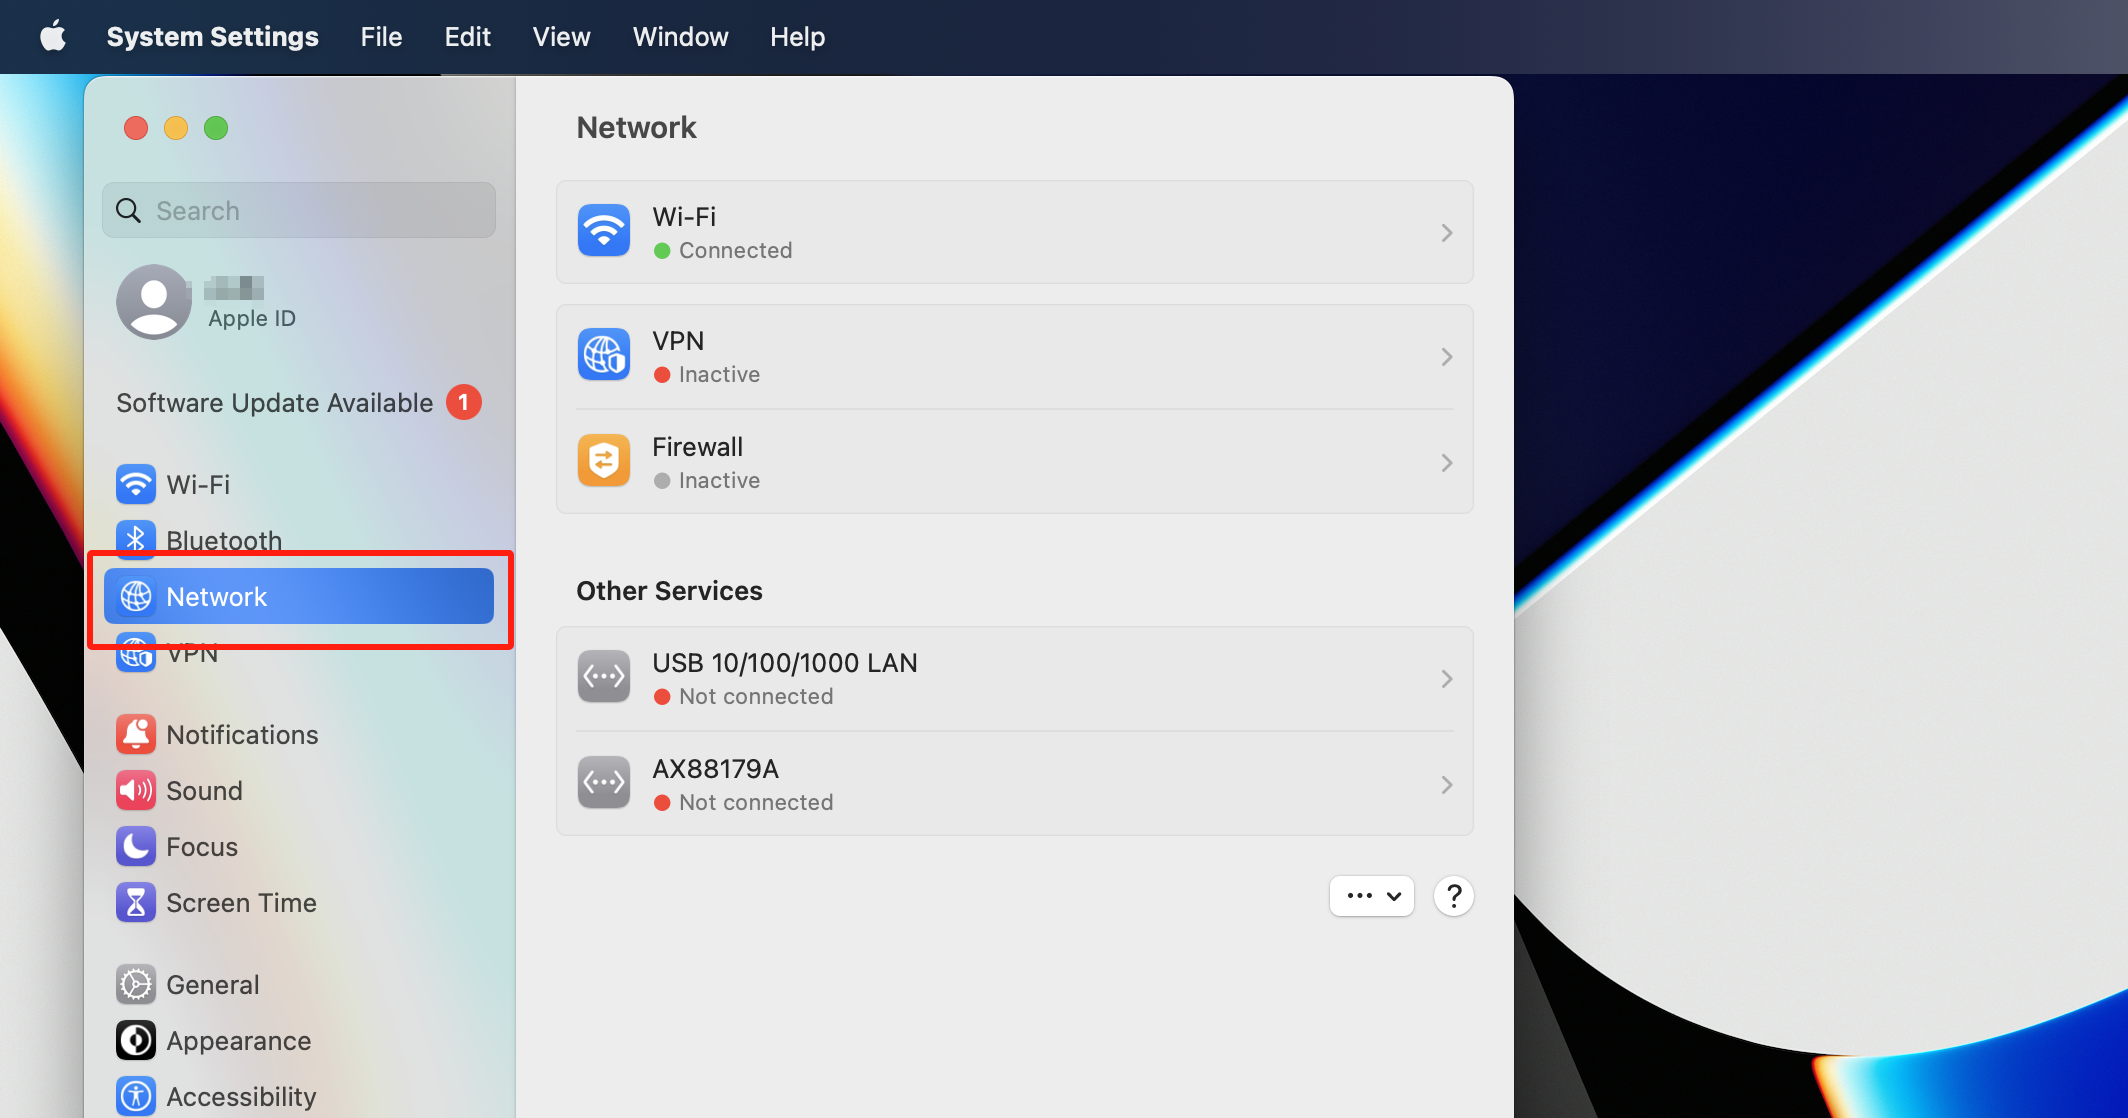Screen dimensions: 2128x1118
Task: Click the Network globe icon in the sidebar
Action: (136, 597)
